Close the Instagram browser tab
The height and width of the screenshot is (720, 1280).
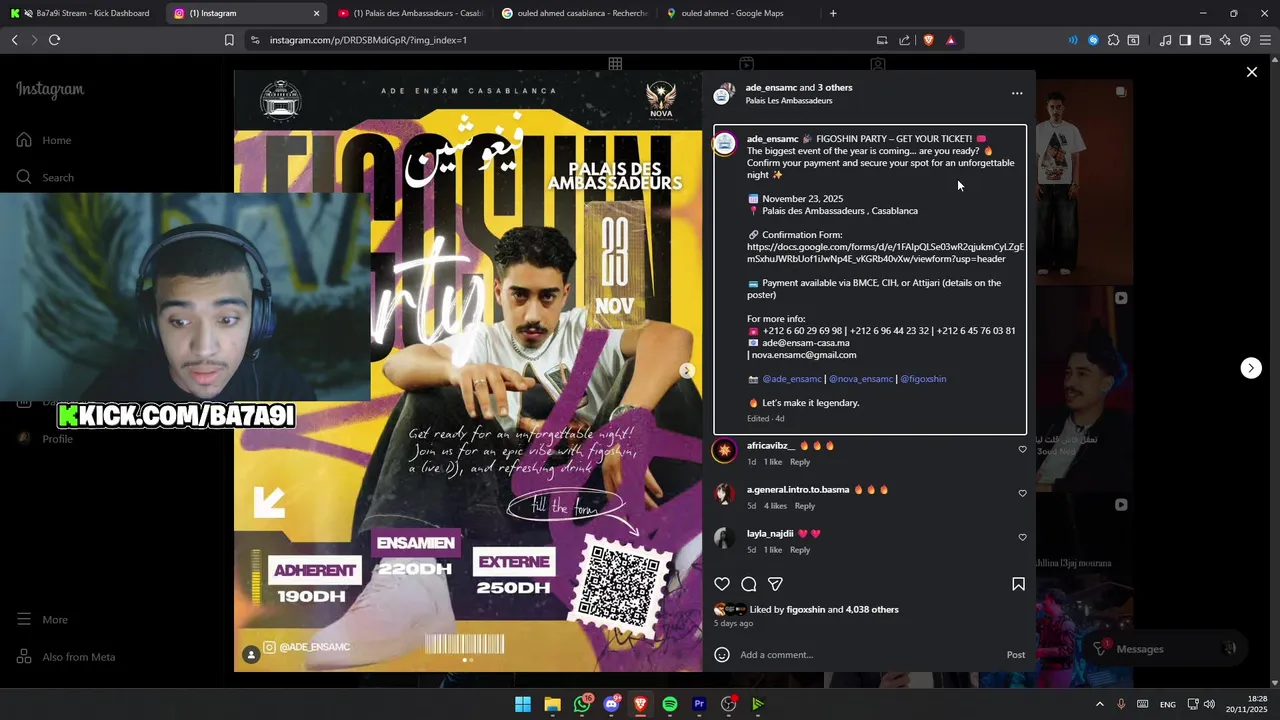[x=317, y=13]
